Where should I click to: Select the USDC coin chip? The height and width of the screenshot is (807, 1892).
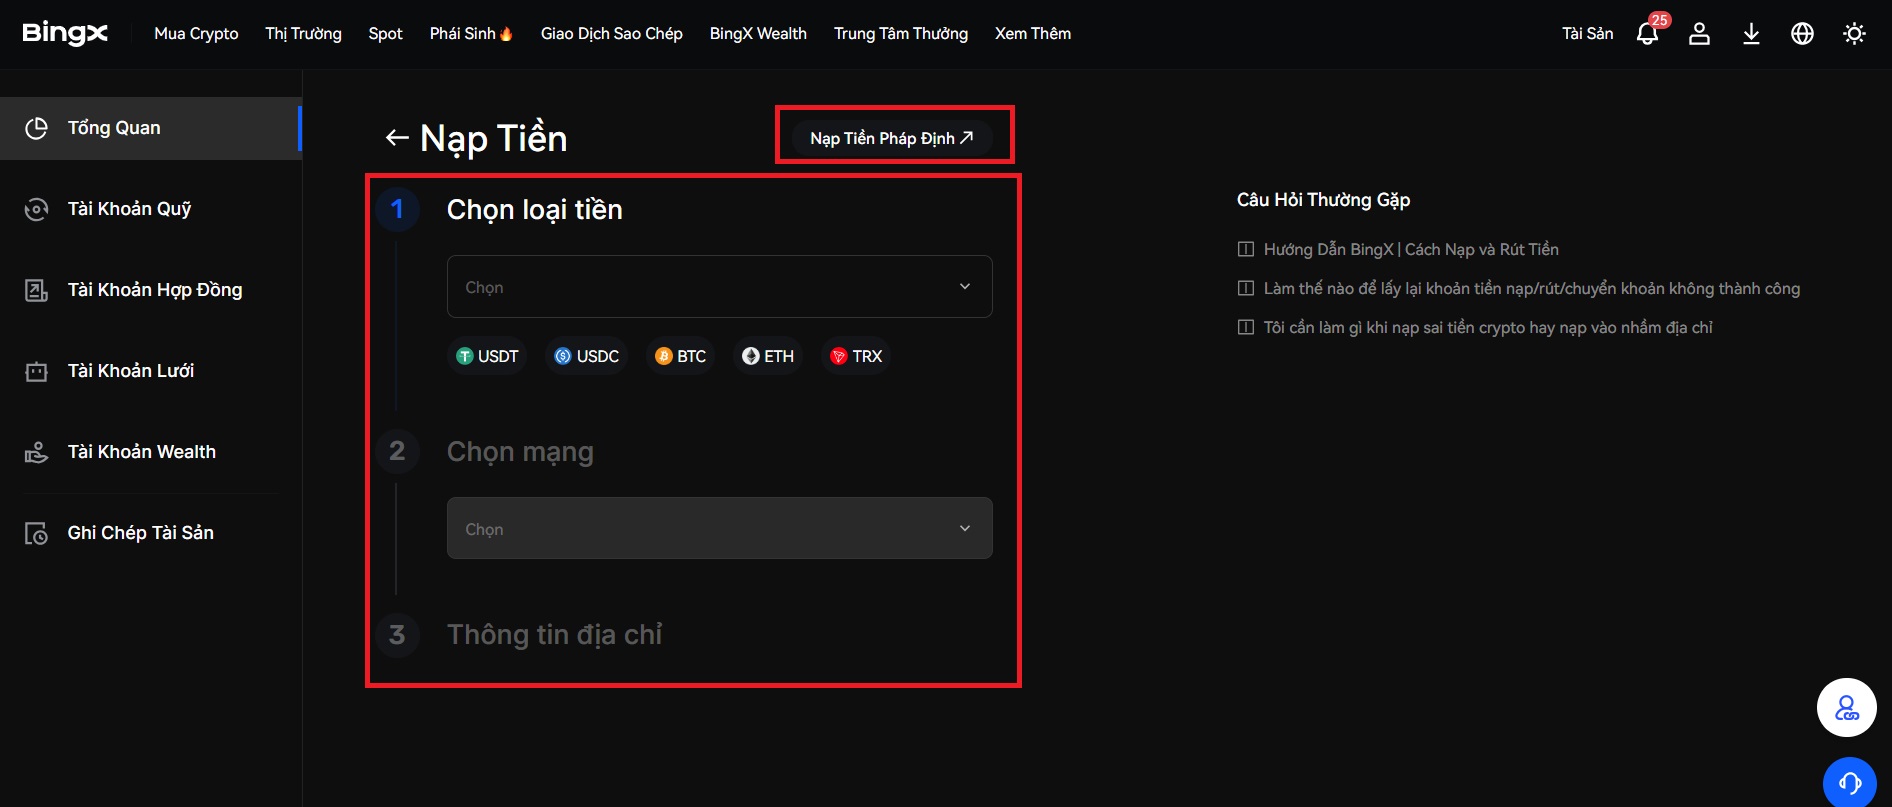point(587,356)
